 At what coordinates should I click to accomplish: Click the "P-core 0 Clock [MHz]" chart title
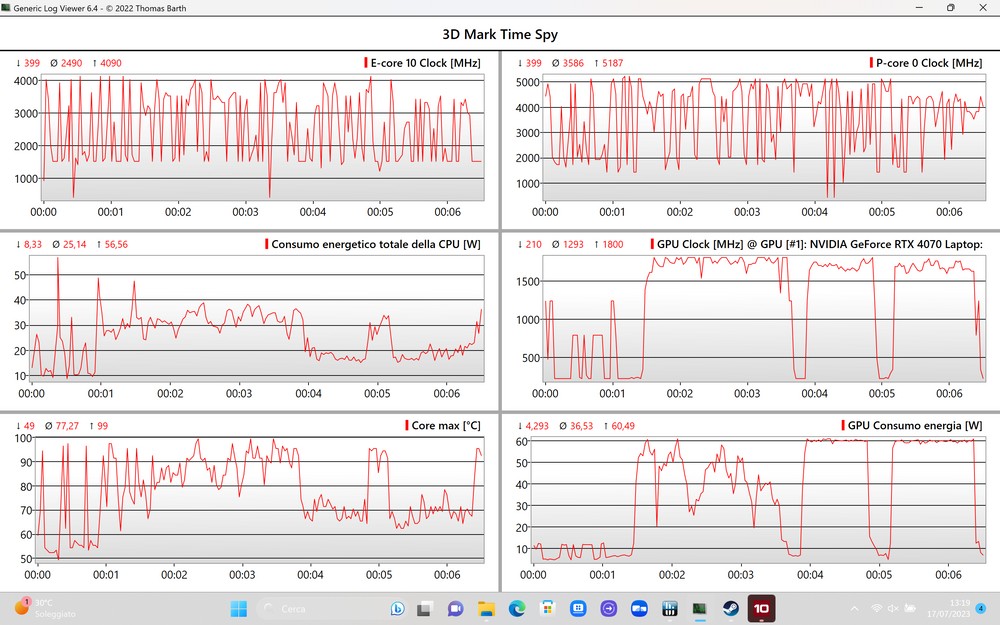[929, 63]
